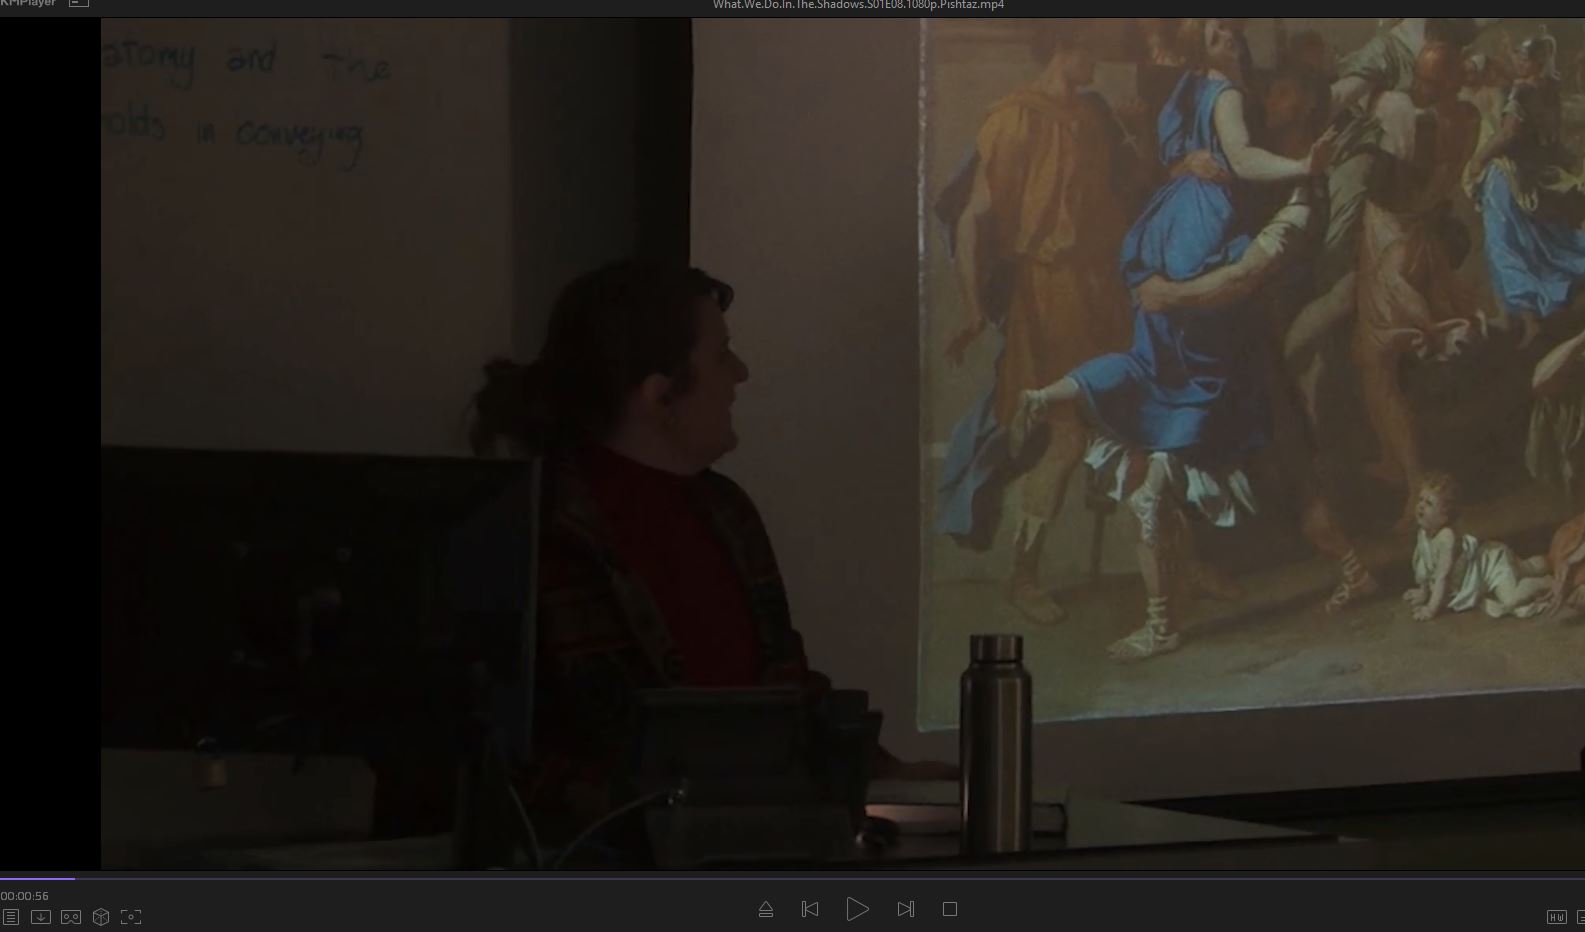Image resolution: width=1585 pixels, height=932 pixels.
Task: Click the seek bar to jump ahead
Action: pyautogui.click(x=800, y=878)
